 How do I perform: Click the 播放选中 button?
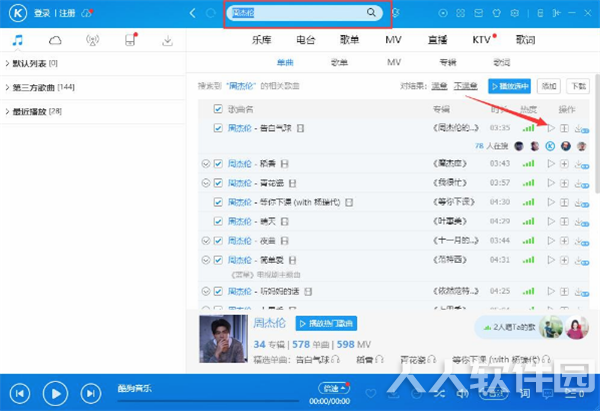click(510, 86)
